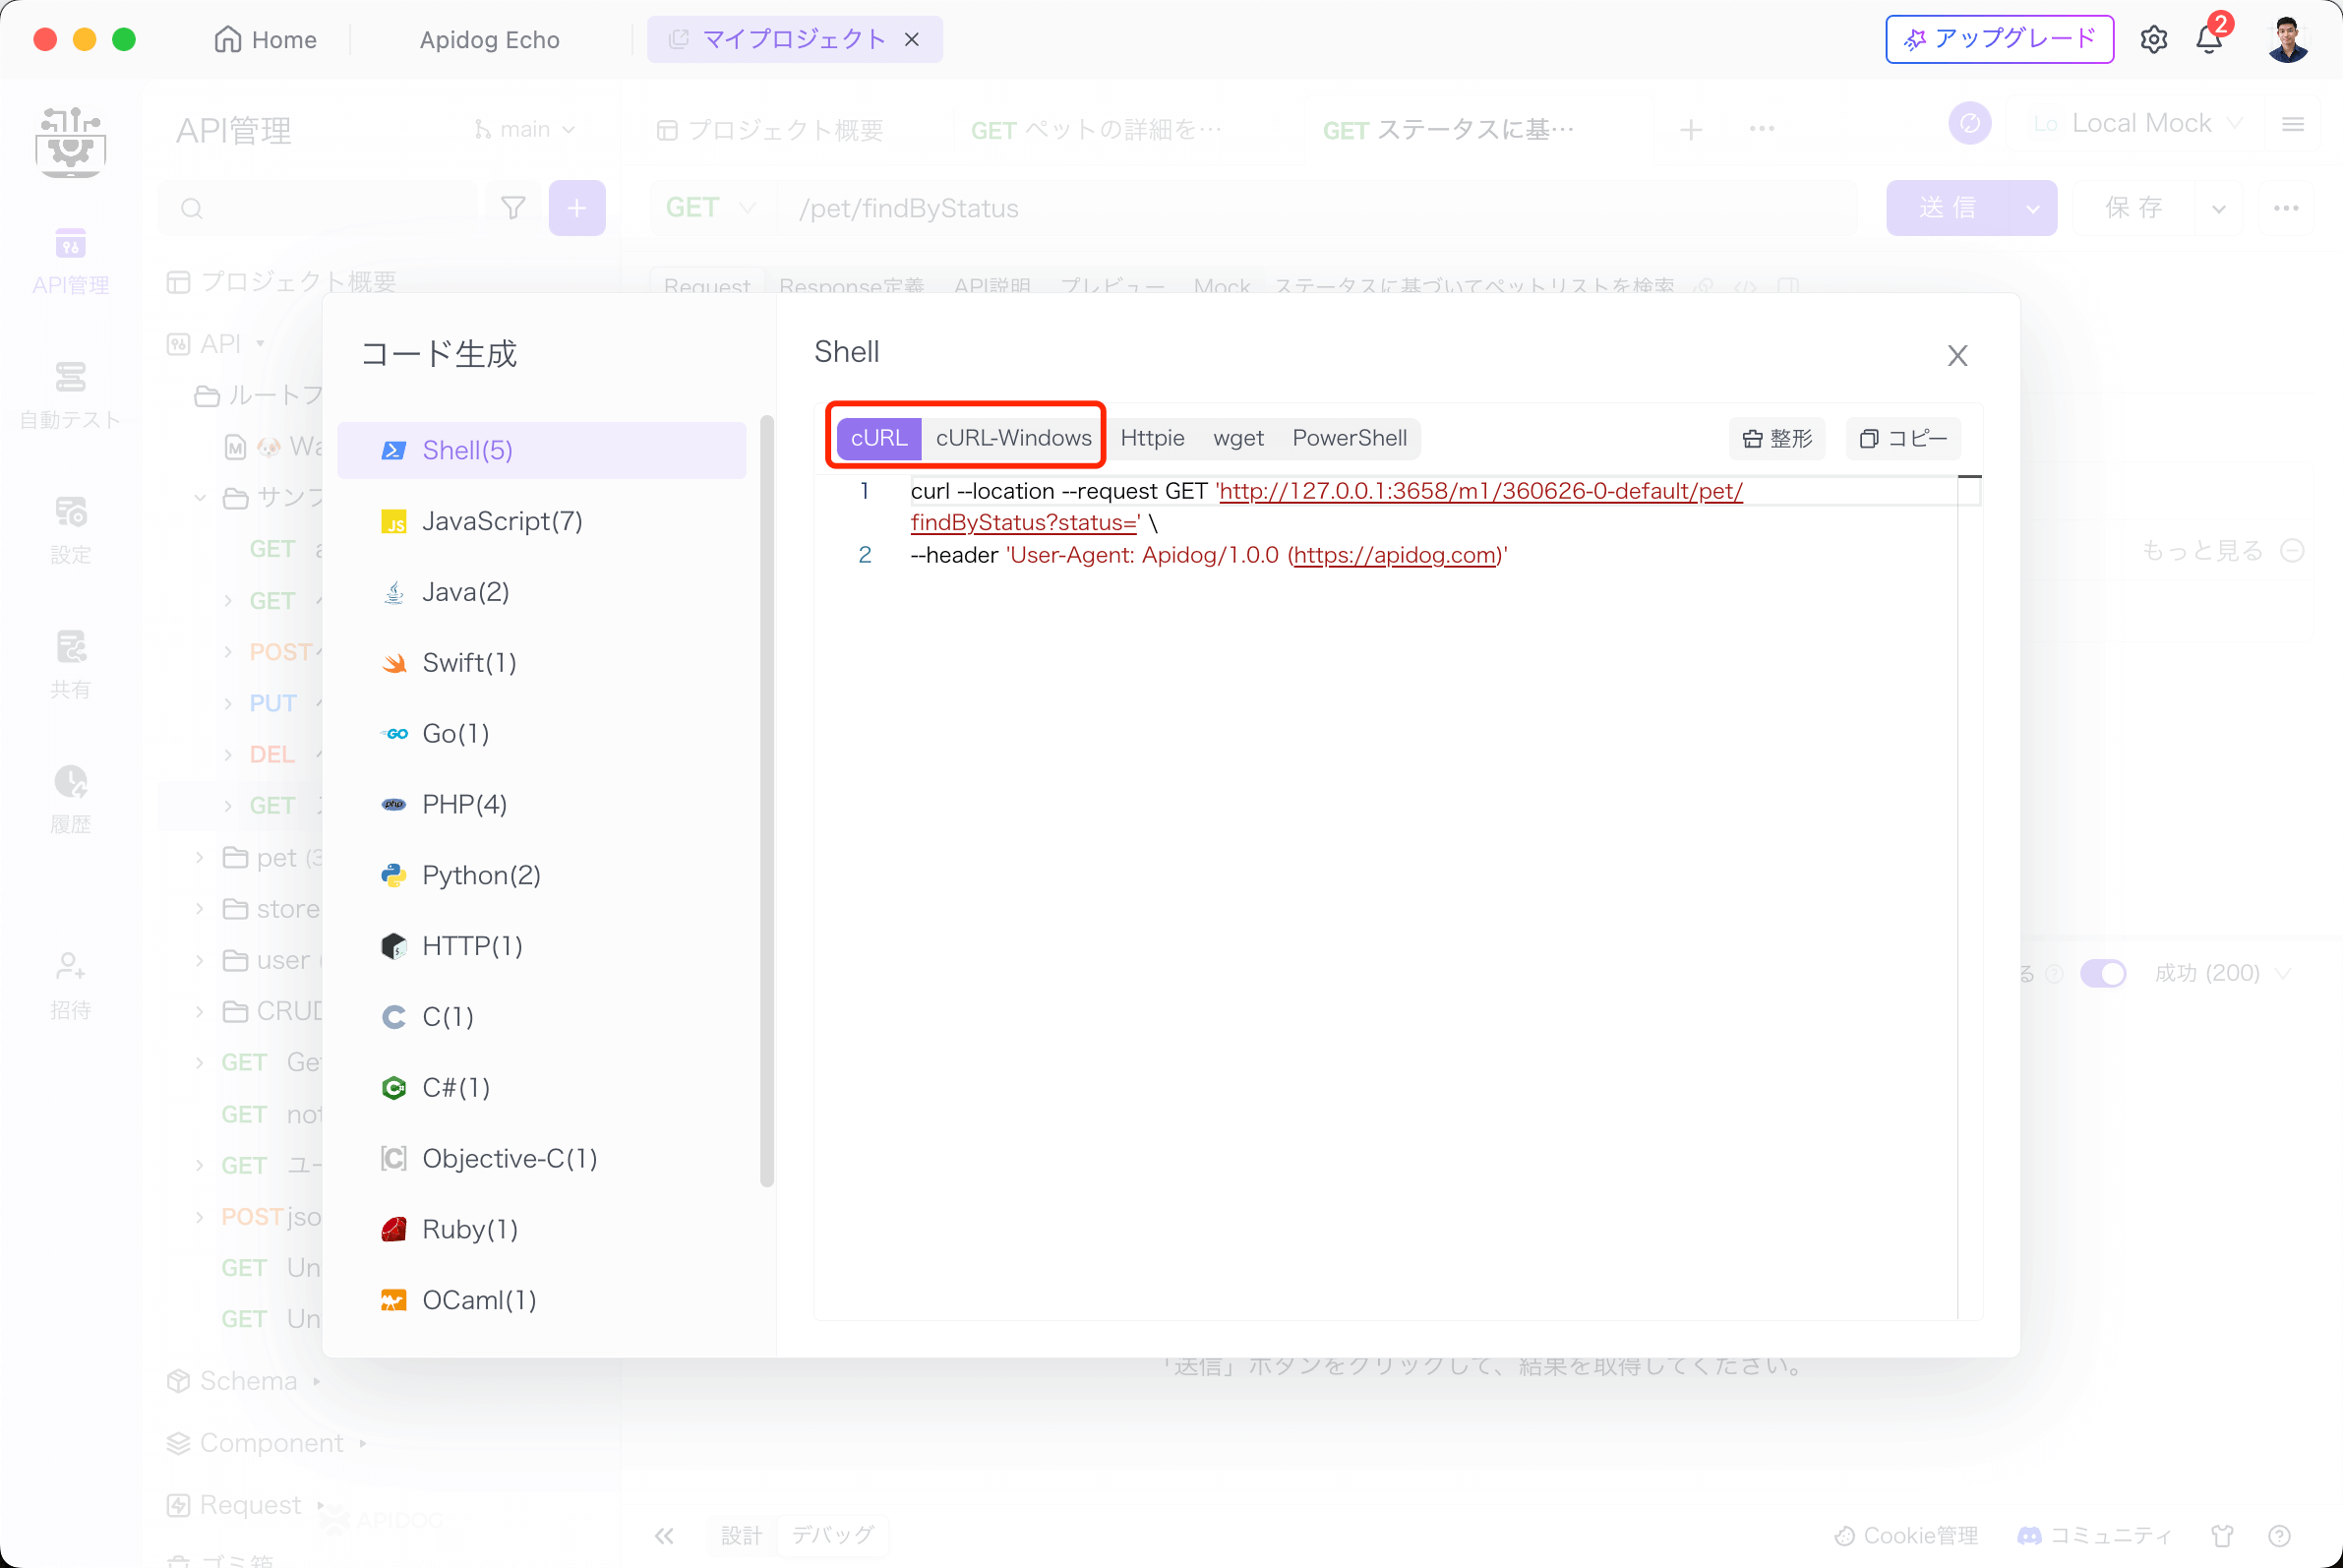The height and width of the screenshot is (1568, 2343).
Task: Focus the API search field
Action: (320, 208)
